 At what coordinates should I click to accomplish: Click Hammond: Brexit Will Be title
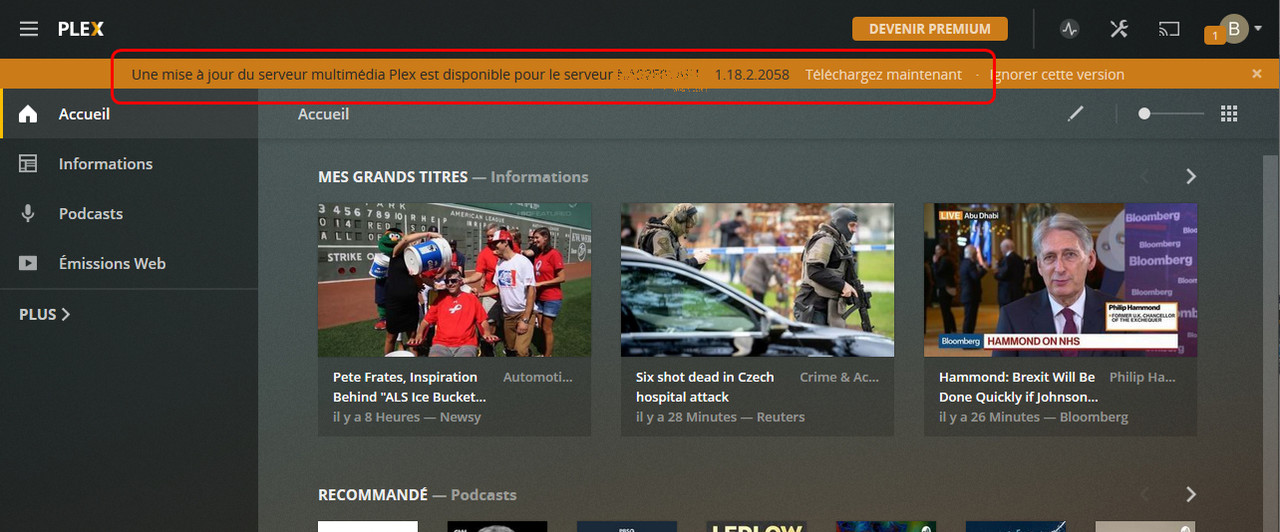pyautogui.click(x=1017, y=387)
